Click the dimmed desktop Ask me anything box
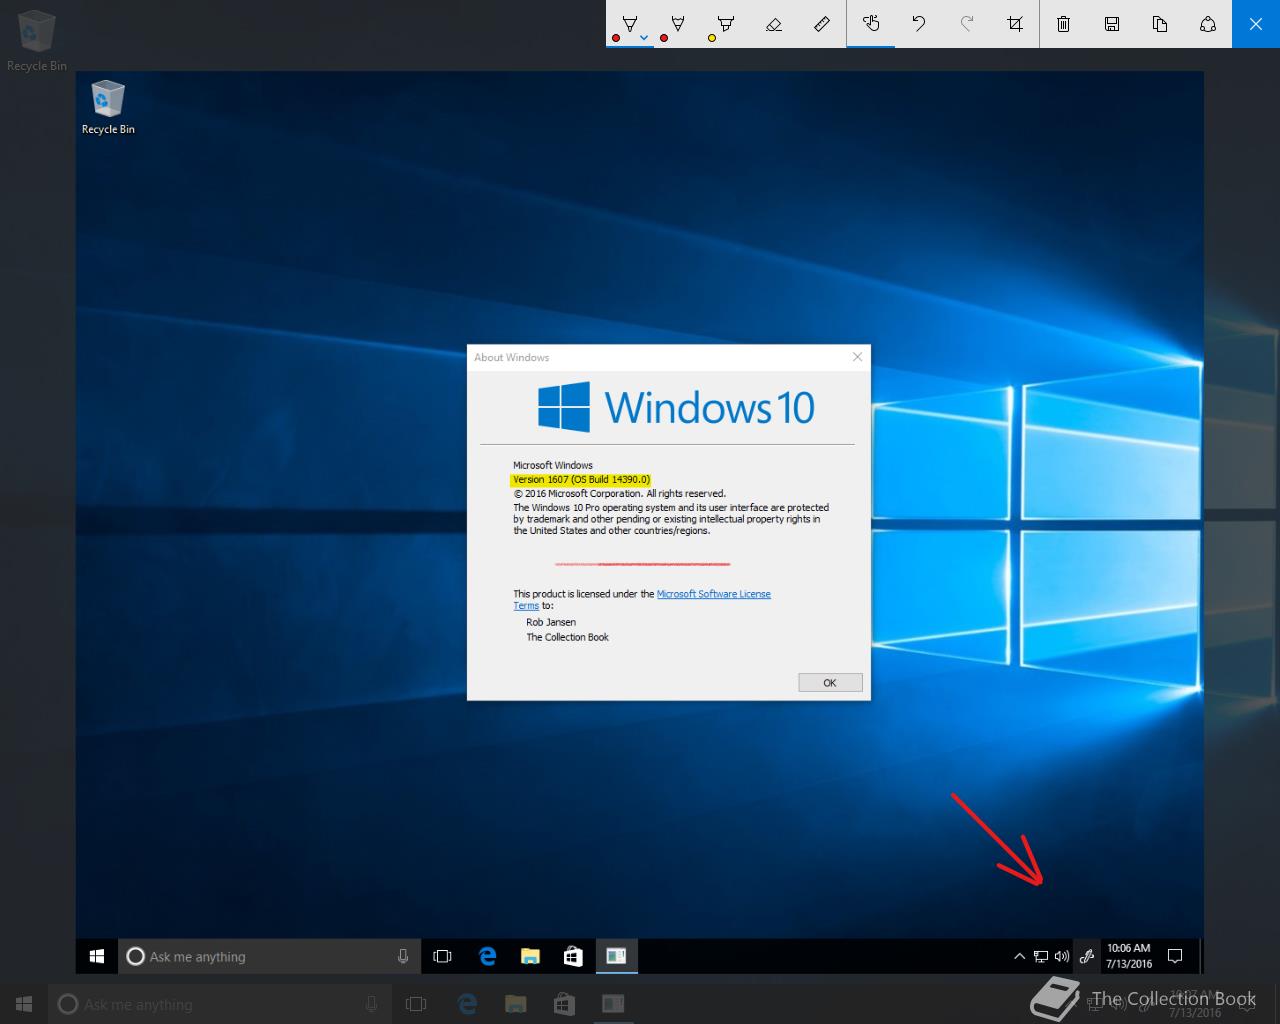 220,1004
